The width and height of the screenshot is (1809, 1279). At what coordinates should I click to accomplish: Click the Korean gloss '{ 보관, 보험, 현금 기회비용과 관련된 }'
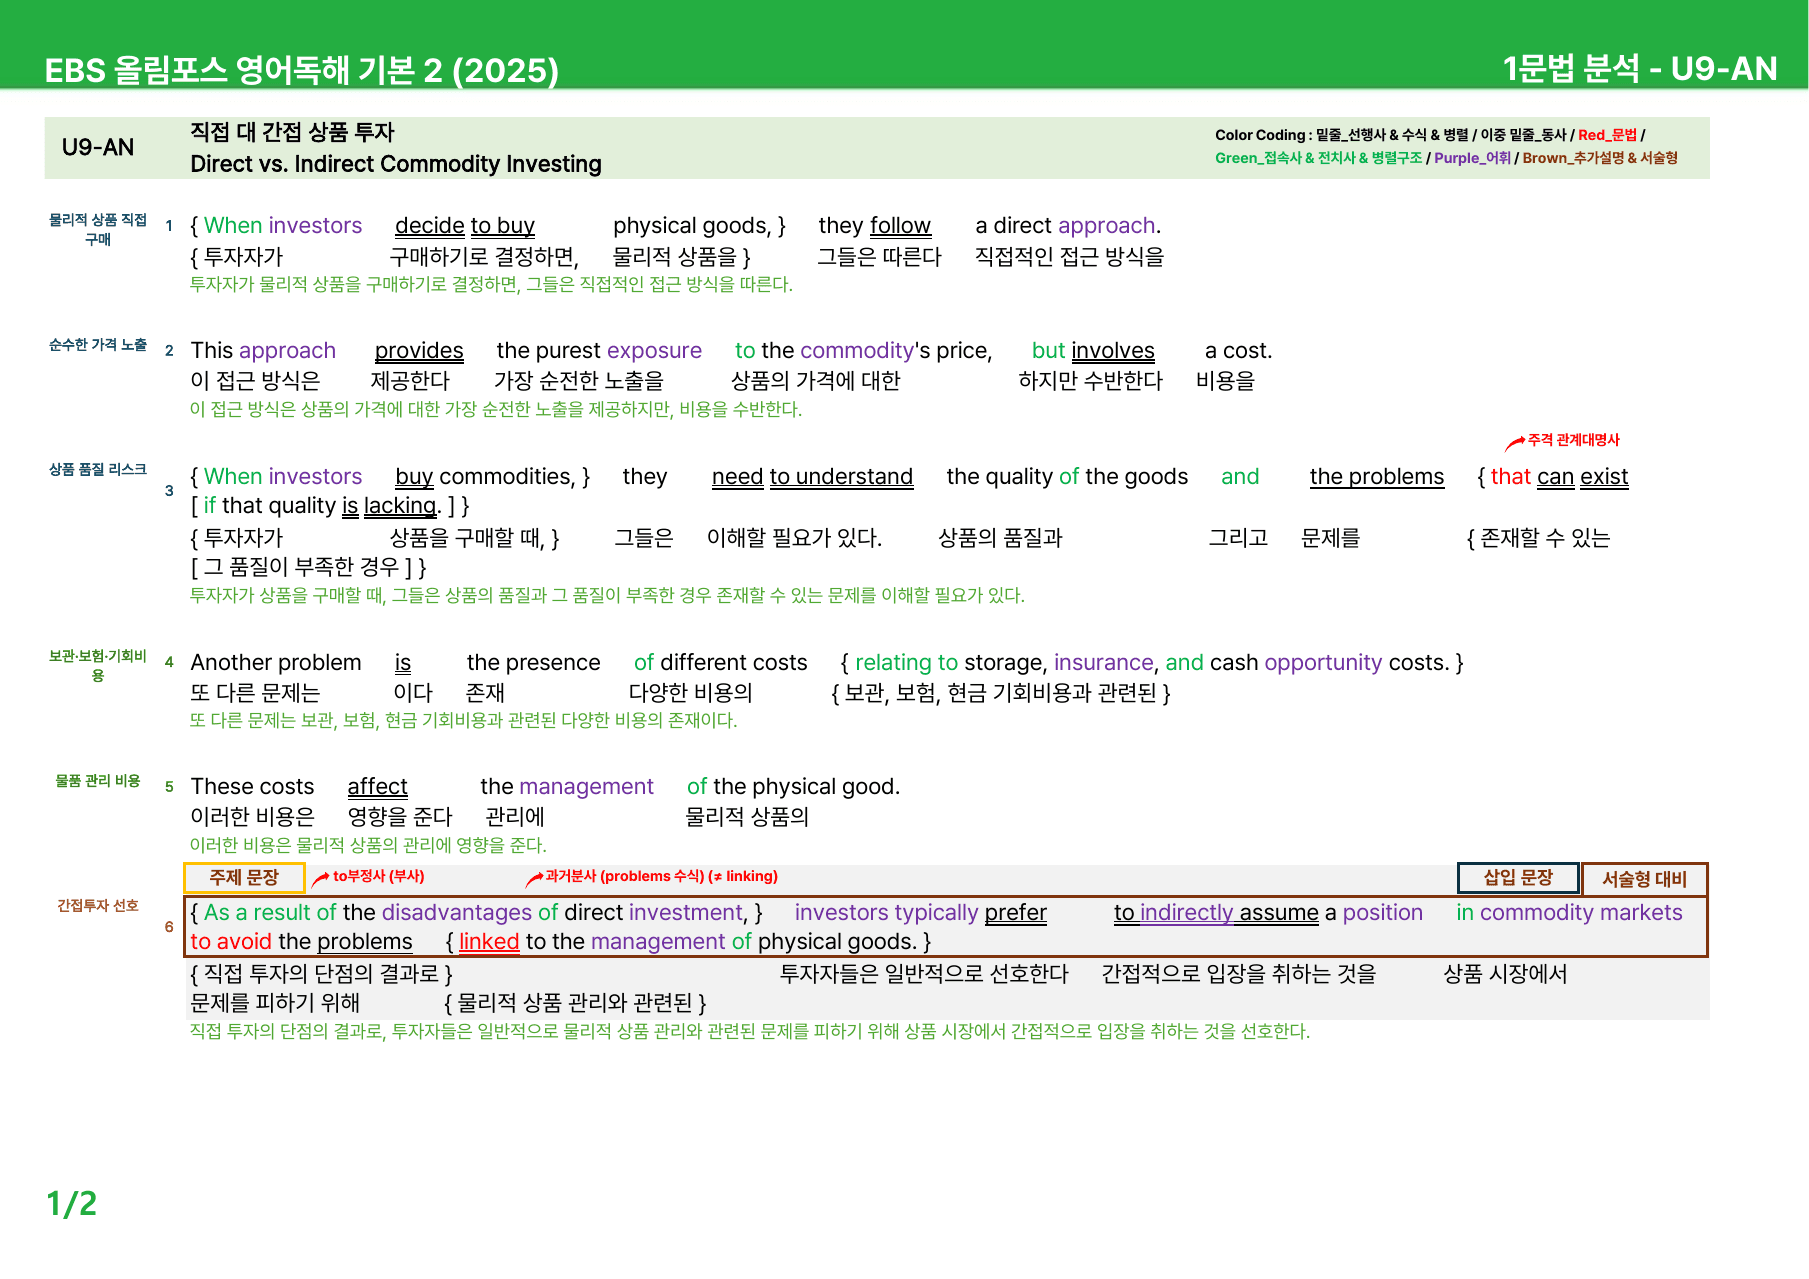[1001, 693]
